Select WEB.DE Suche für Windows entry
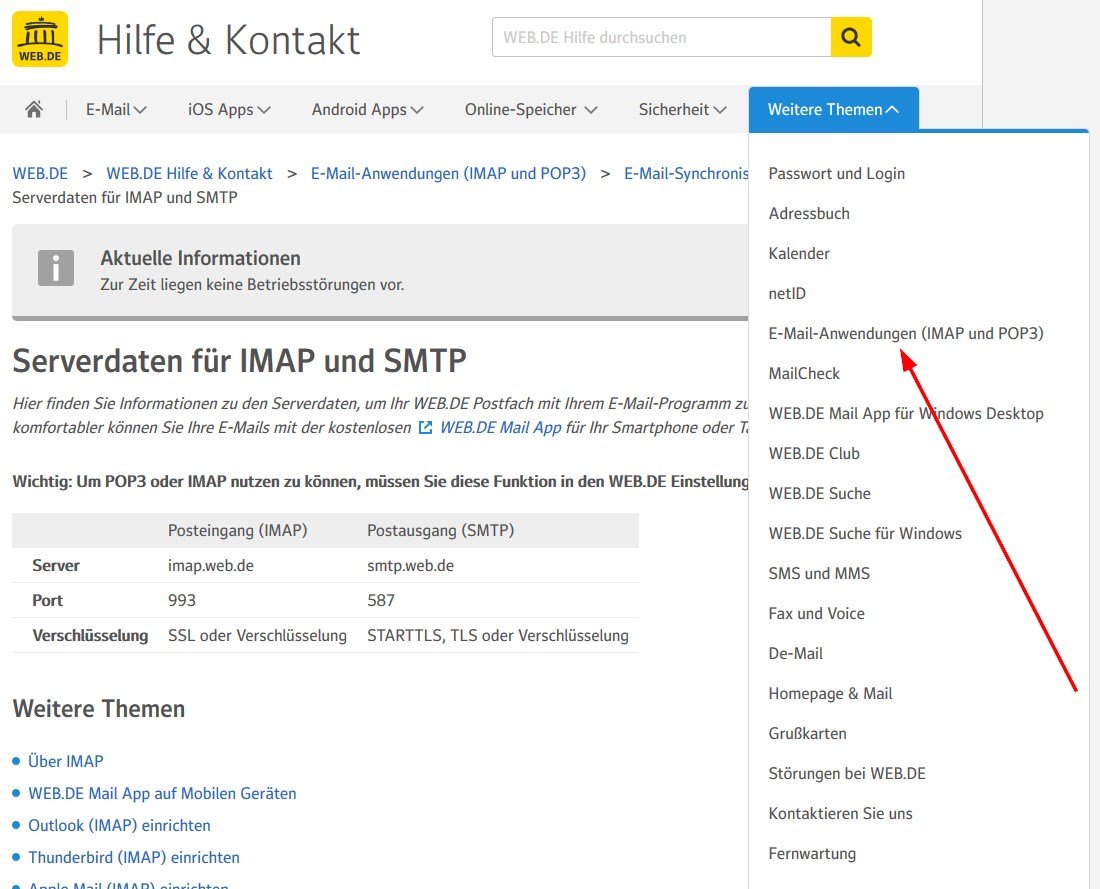The height and width of the screenshot is (889, 1100). pos(865,533)
